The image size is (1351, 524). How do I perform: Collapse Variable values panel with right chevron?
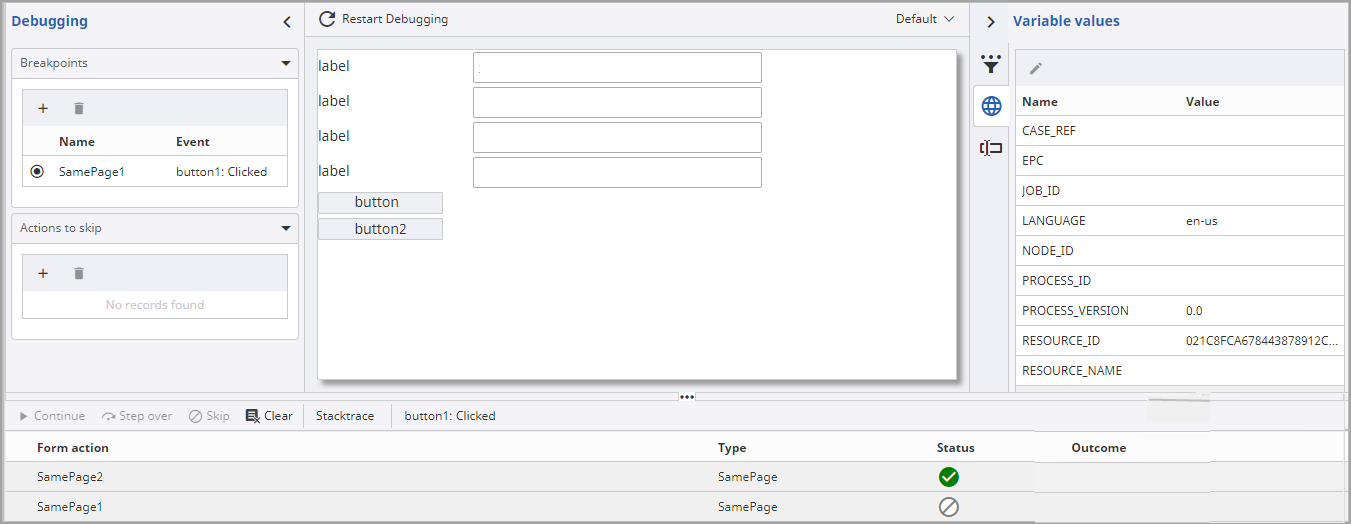point(990,21)
